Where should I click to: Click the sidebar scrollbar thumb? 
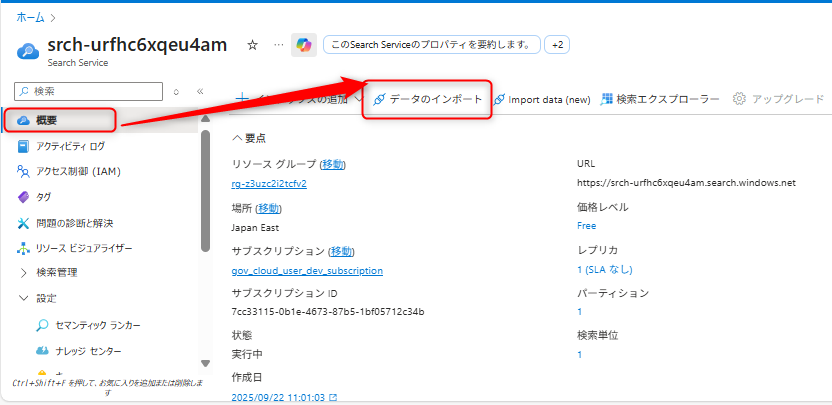pos(205,191)
